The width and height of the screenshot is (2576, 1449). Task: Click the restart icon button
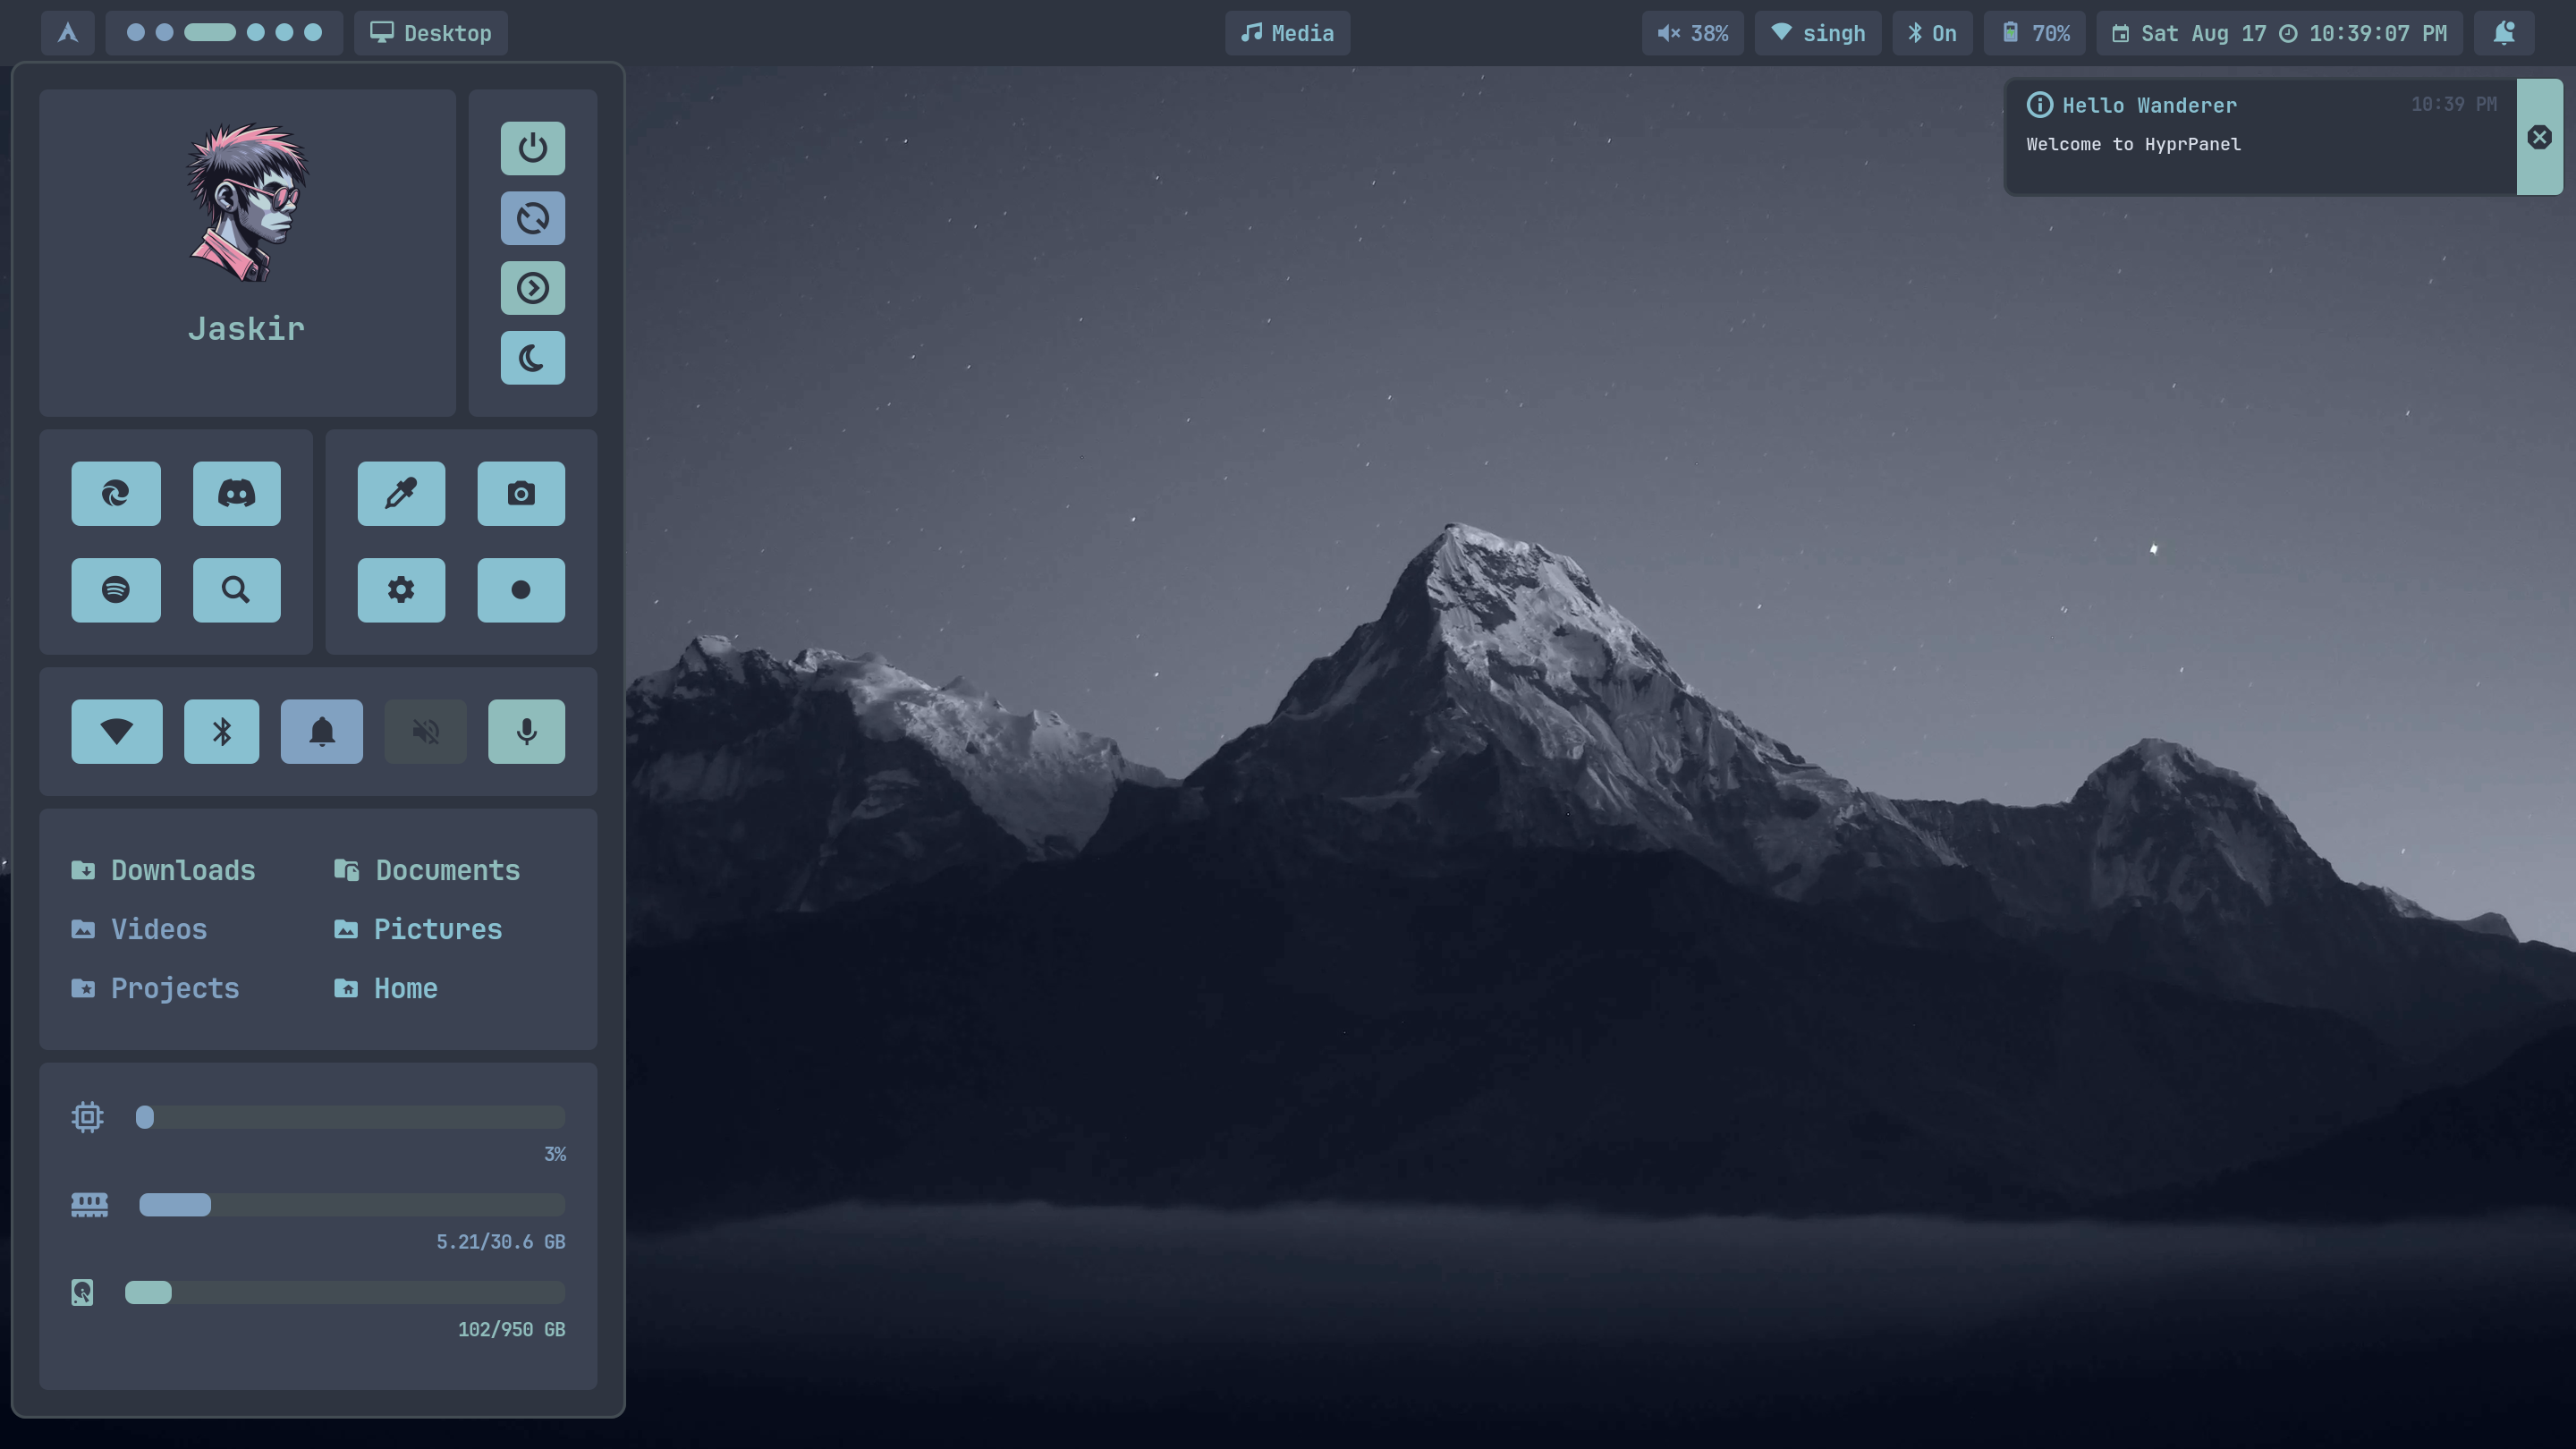[x=532, y=218]
